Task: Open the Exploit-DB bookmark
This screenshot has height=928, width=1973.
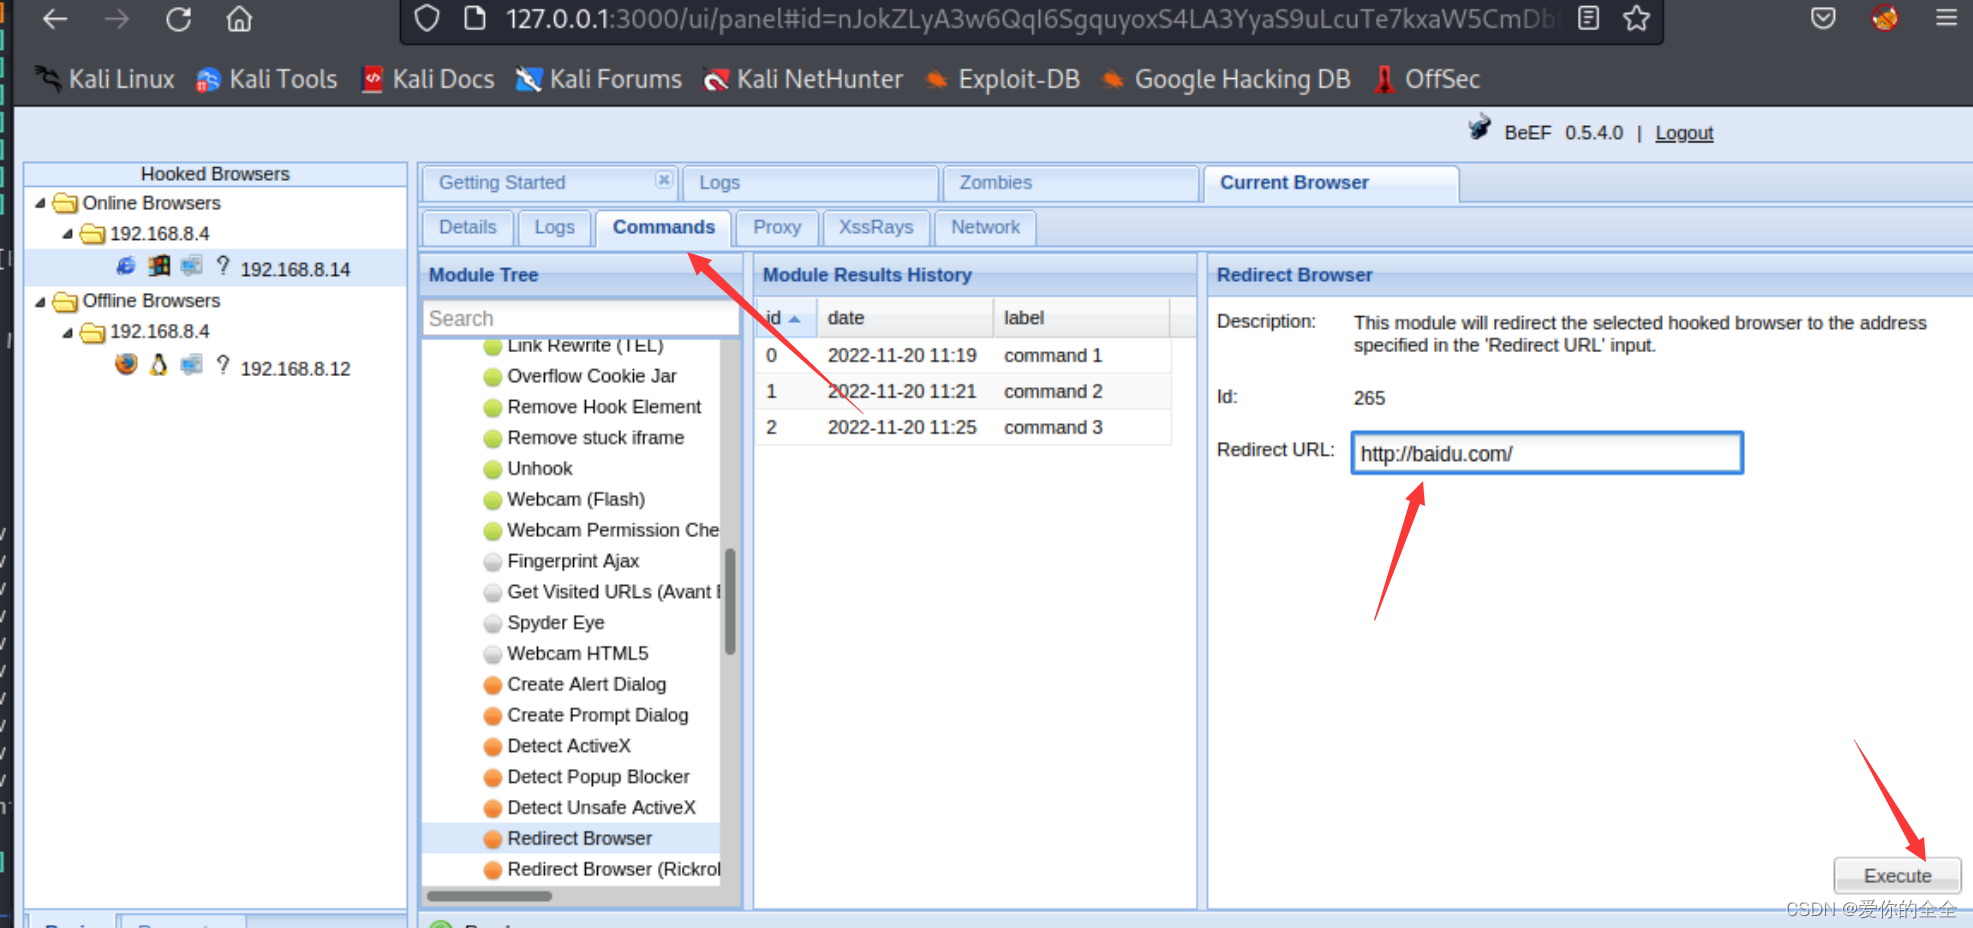Action: pyautogui.click(x=1002, y=79)
